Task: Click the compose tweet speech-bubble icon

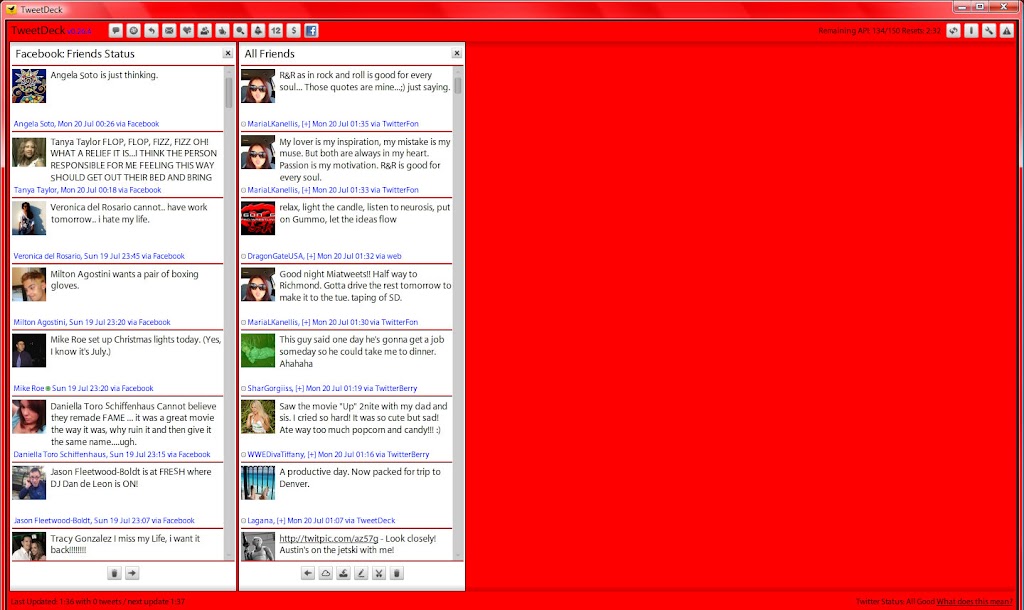Action: [x=116, y=31]
